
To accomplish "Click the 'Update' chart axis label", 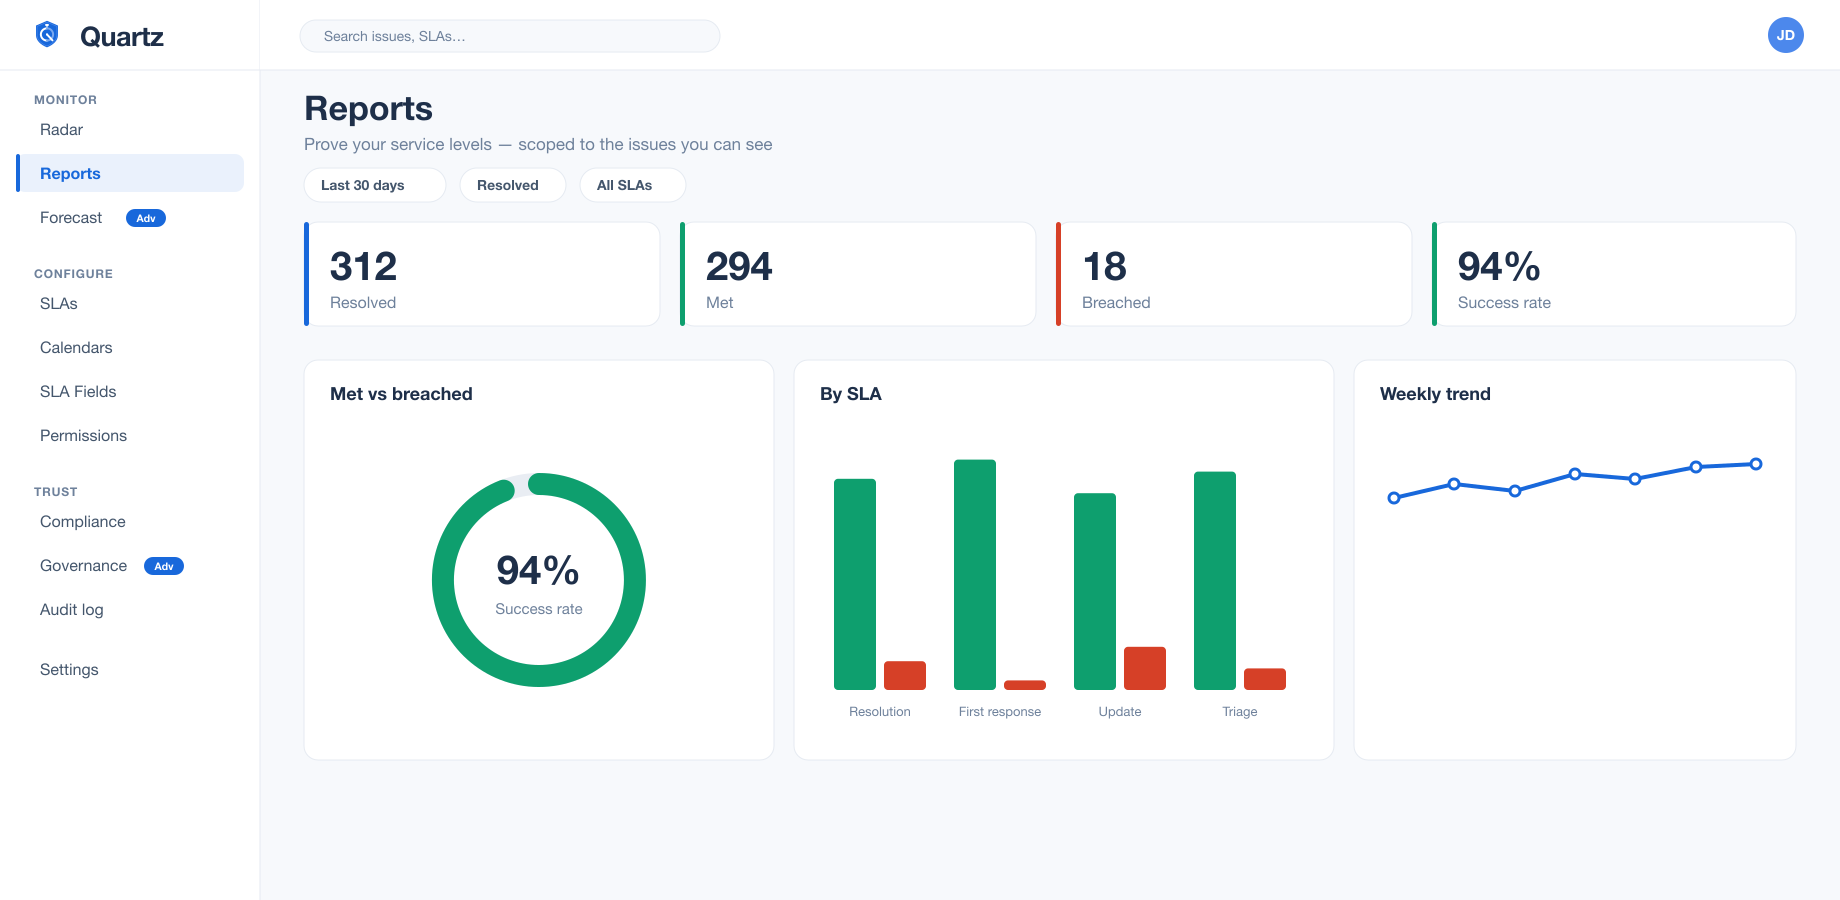I will [x=1120, y=712].
